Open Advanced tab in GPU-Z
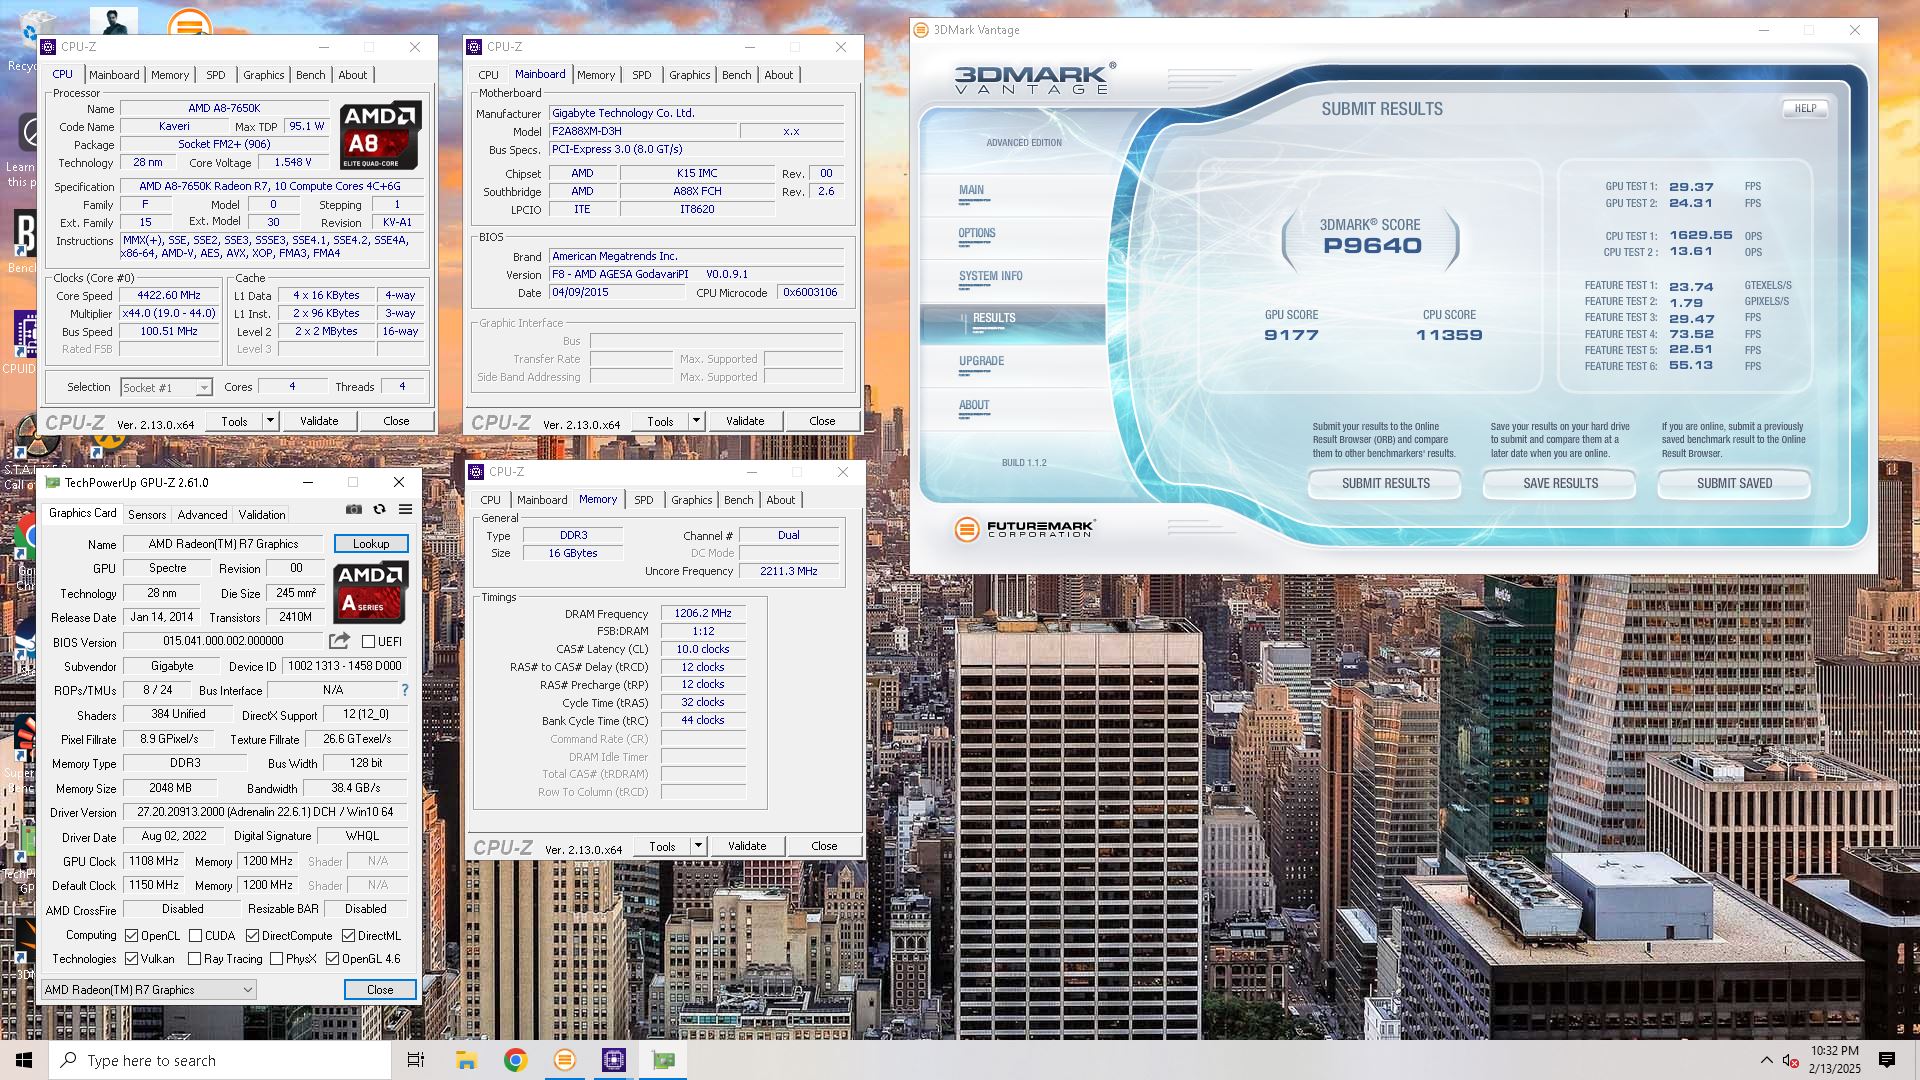This screenshot has width=1920, height=1080. click(203, 515)
